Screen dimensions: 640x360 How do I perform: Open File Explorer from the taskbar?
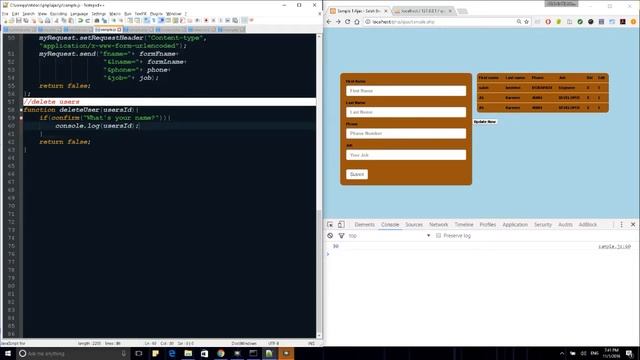[188, 353]
